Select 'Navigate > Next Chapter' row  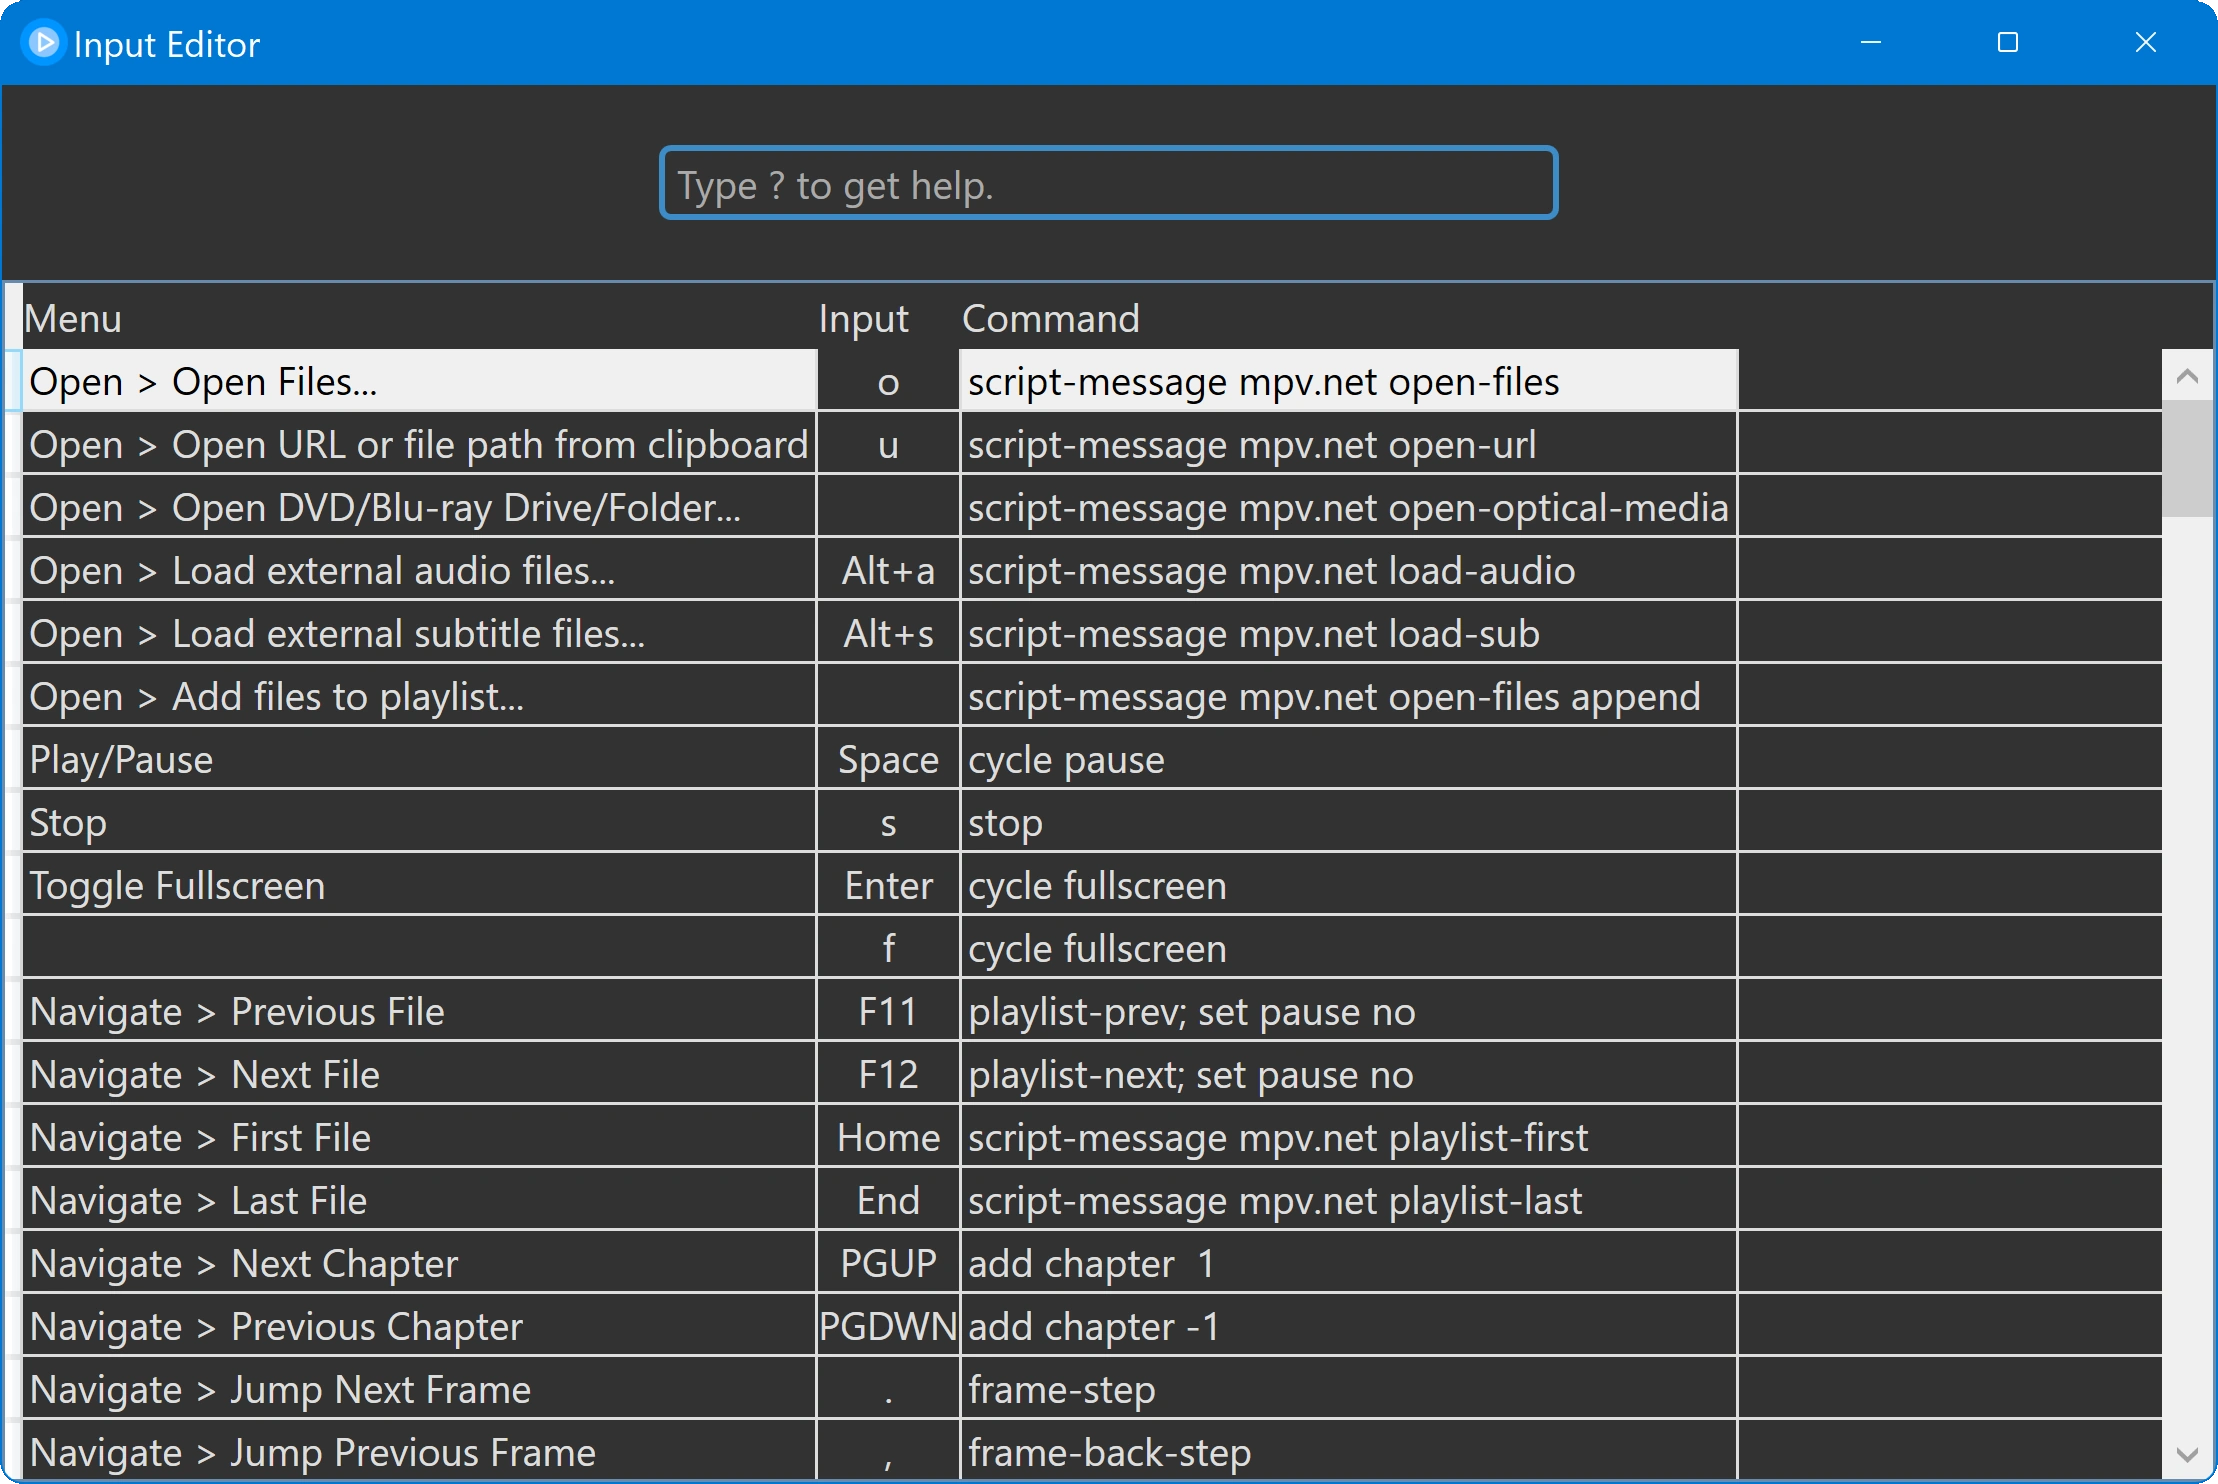click(x=418, y=1264)
